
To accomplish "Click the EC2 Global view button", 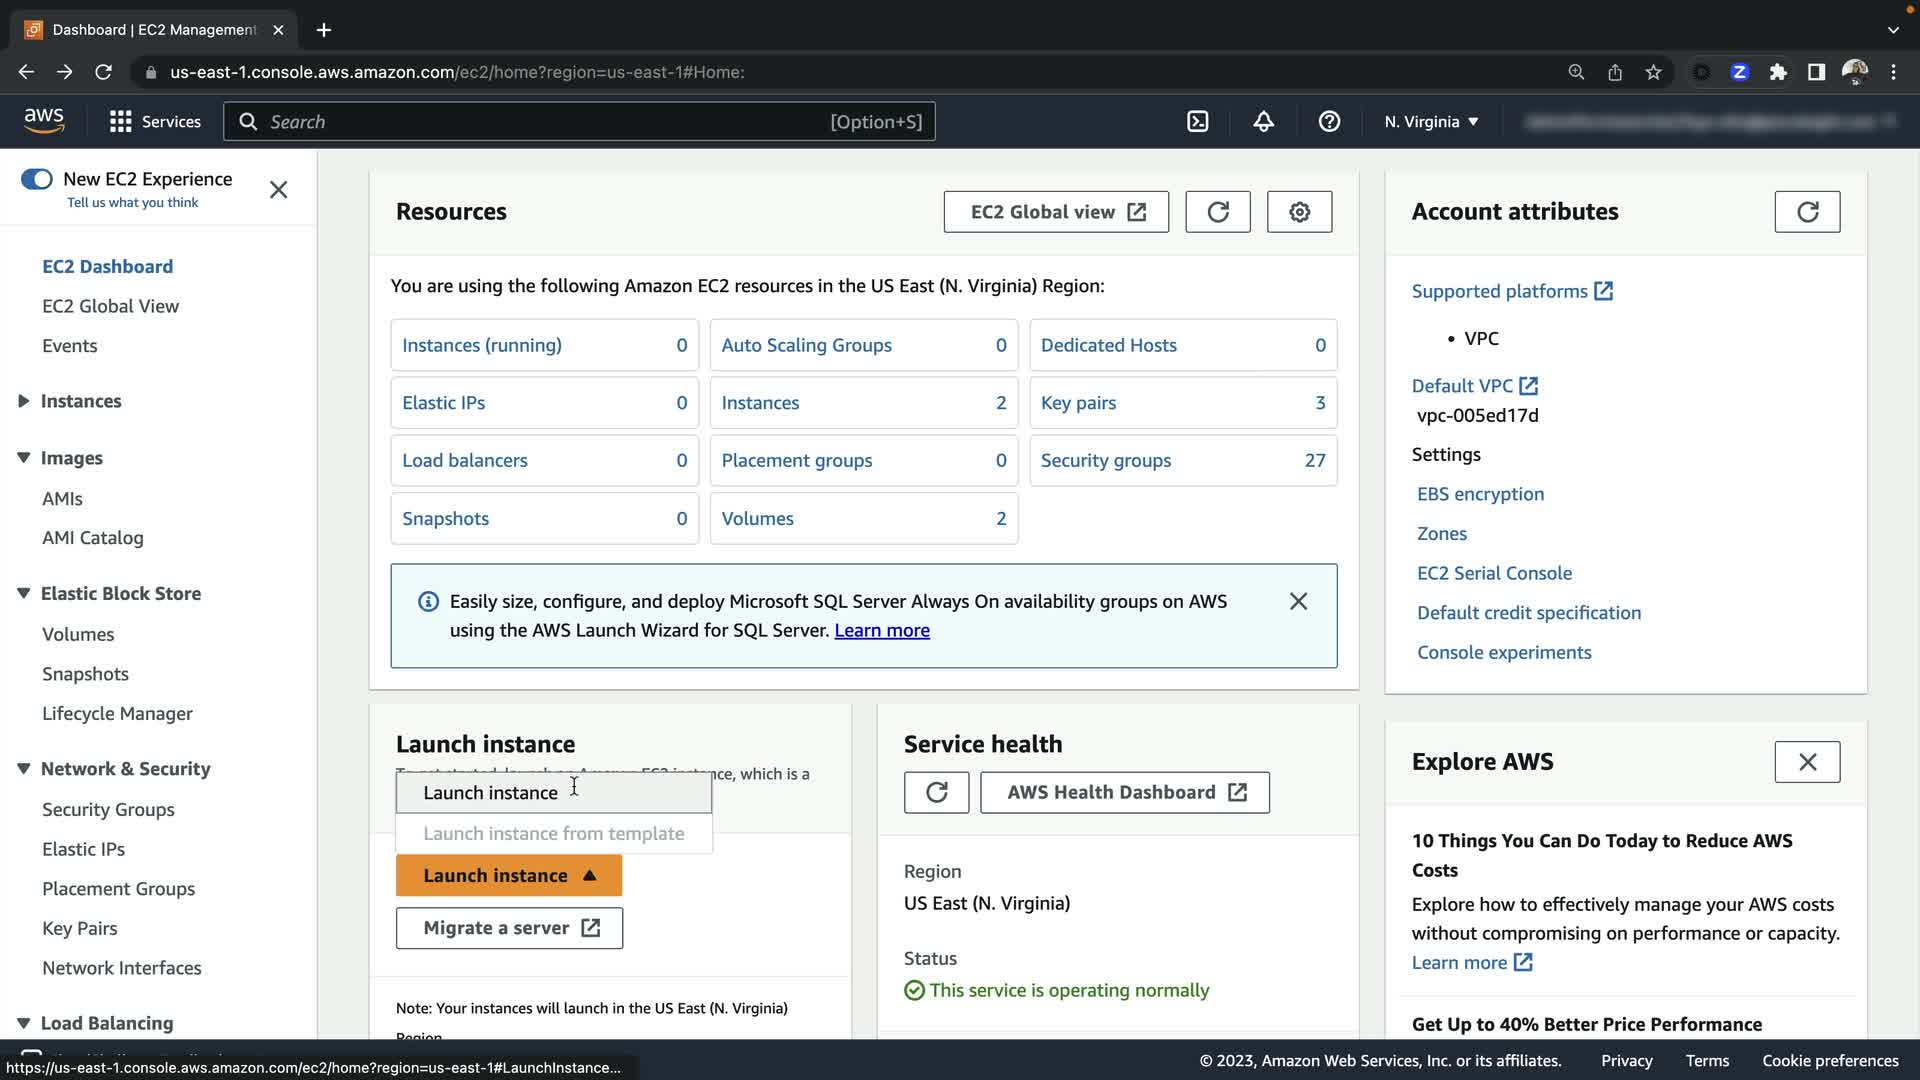I will [1055, 212].
